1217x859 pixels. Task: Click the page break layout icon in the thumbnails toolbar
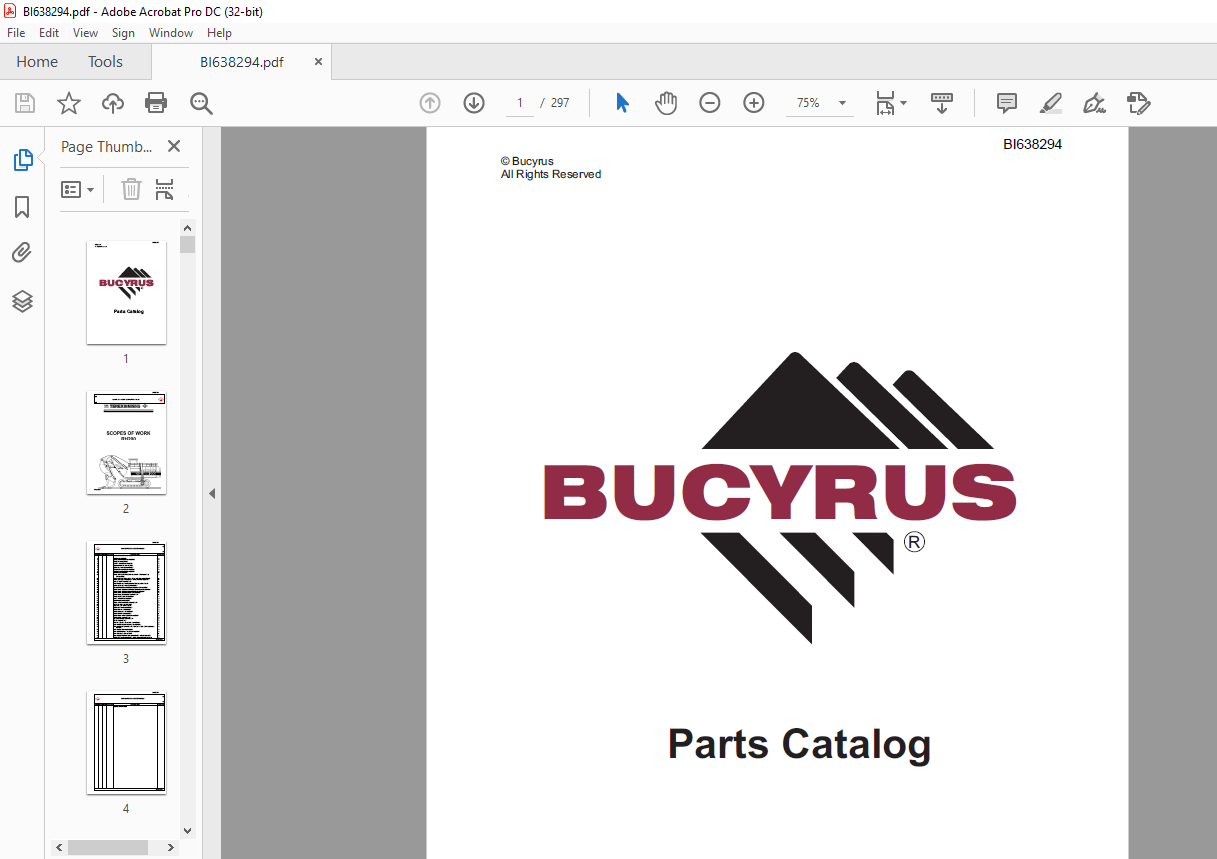165,189
